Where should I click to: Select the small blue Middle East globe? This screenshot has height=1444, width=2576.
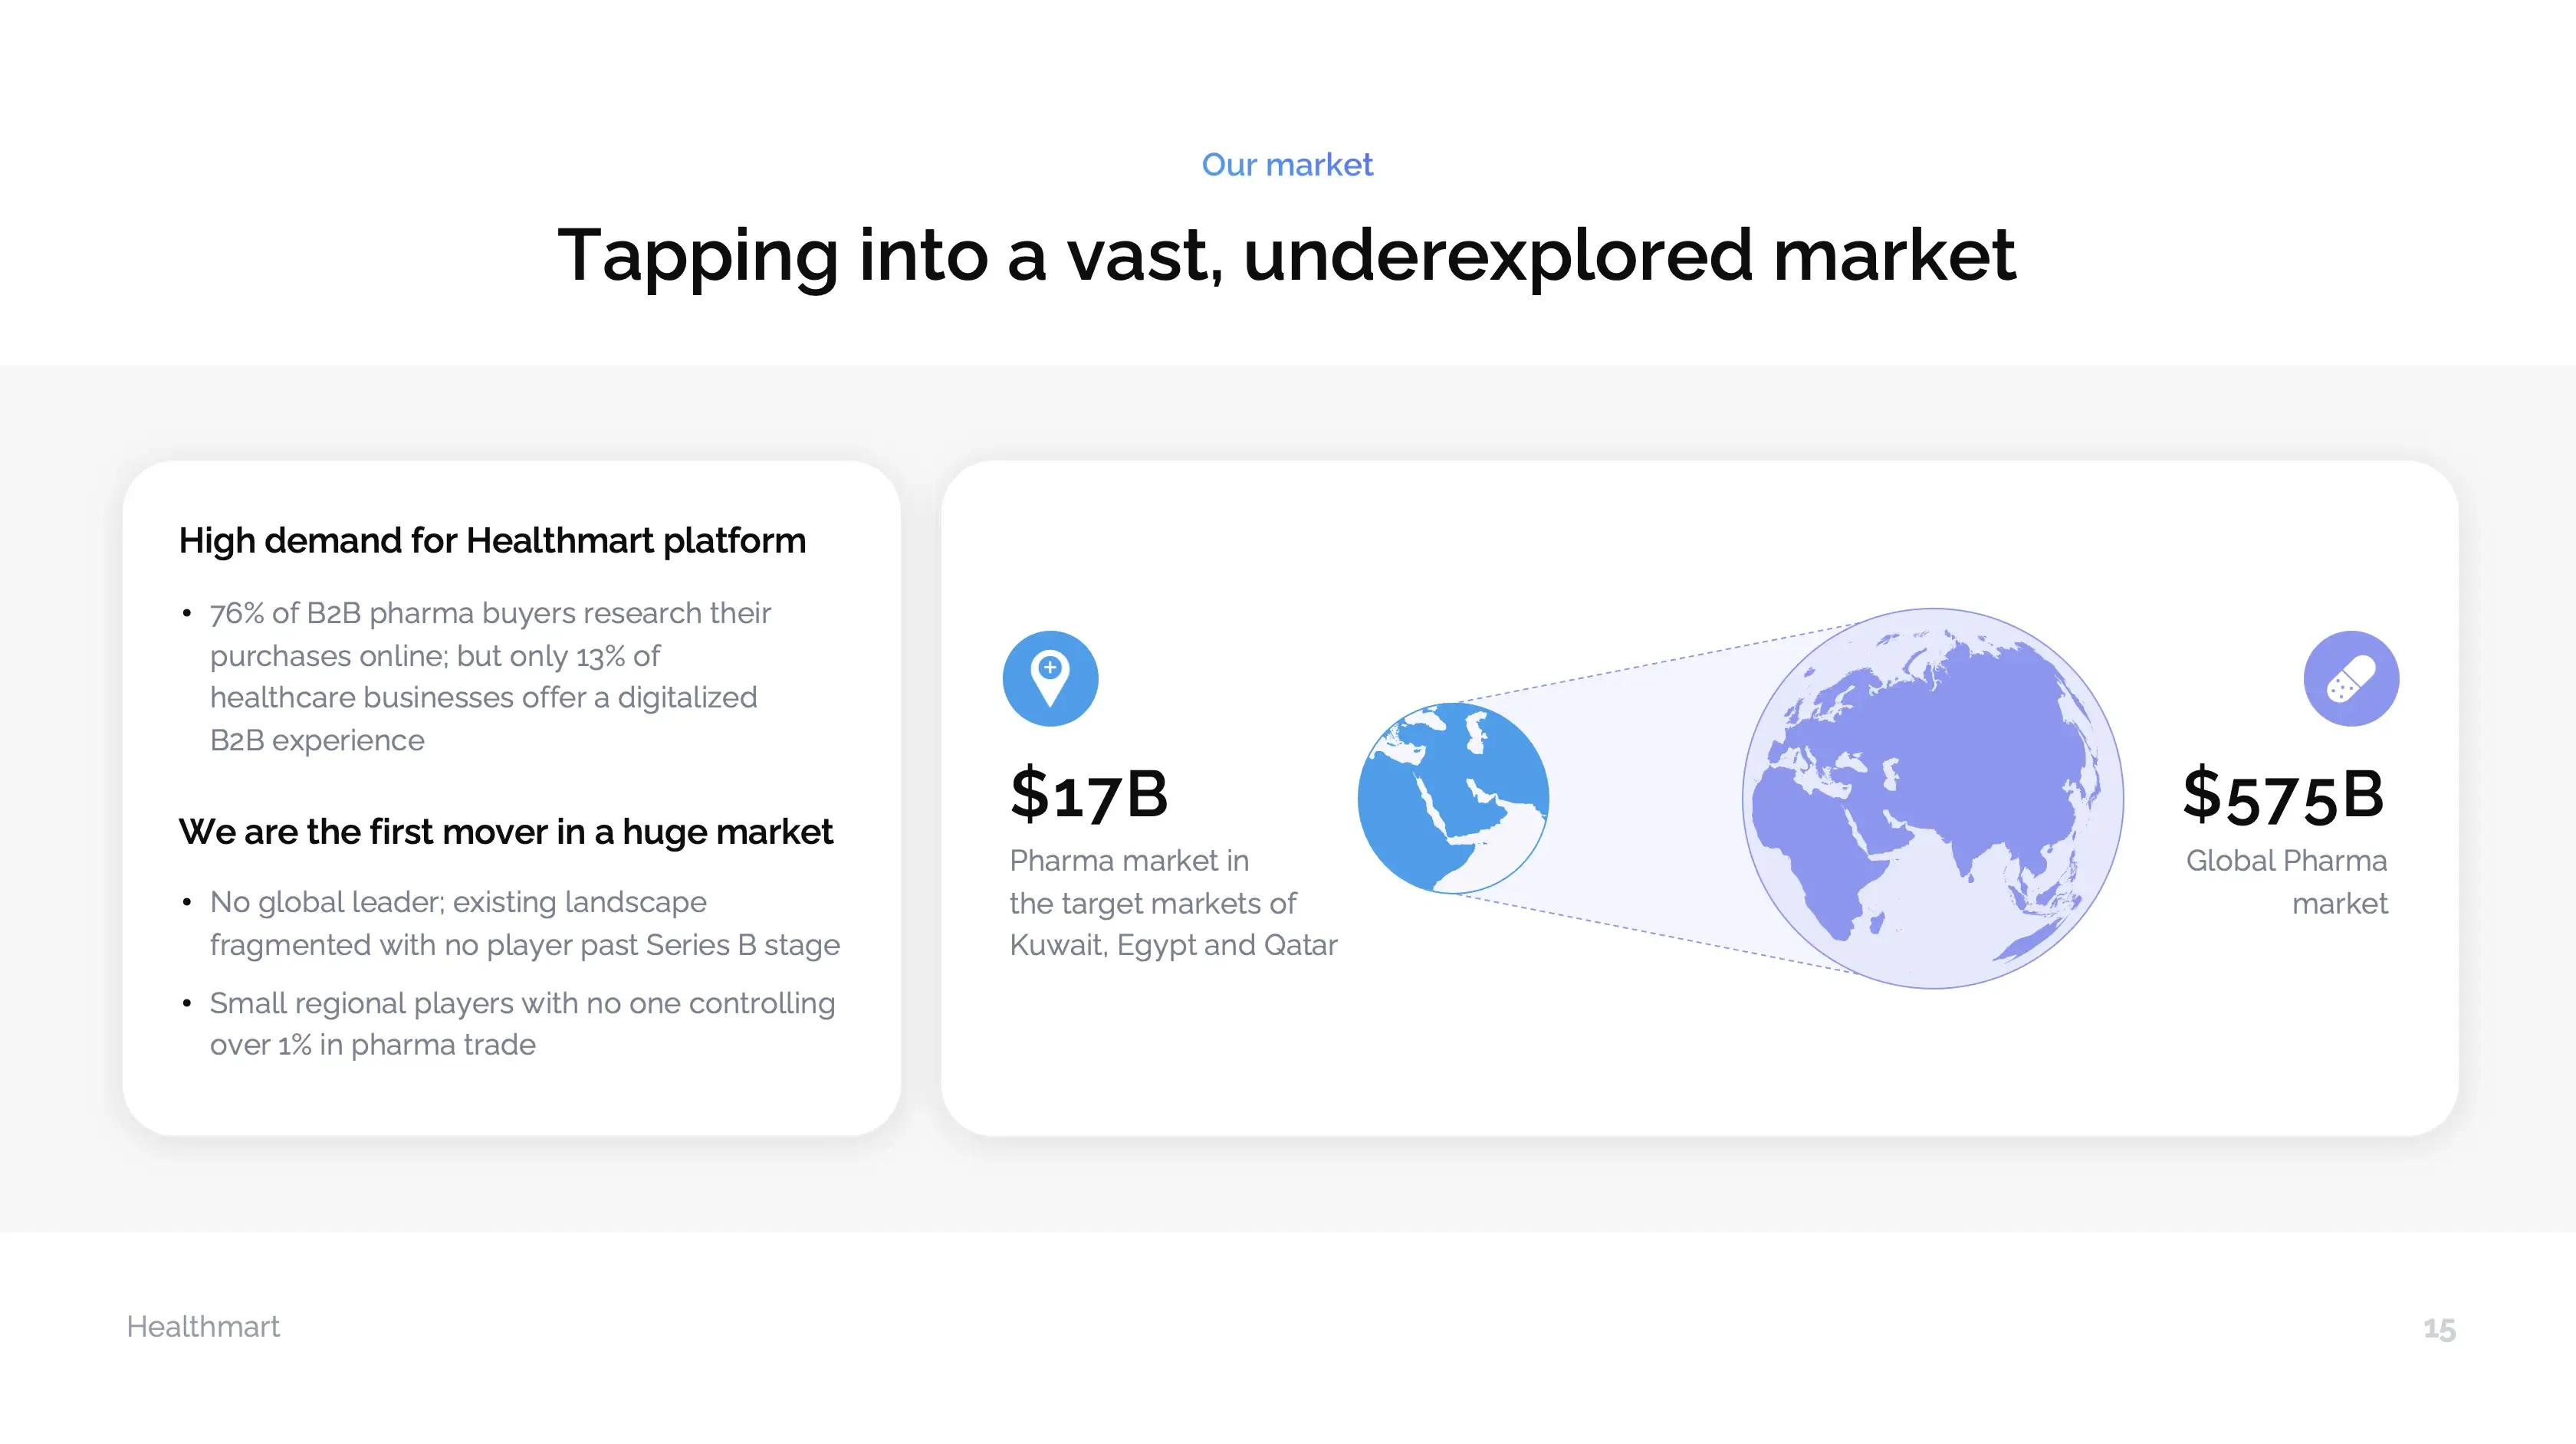1452,798
